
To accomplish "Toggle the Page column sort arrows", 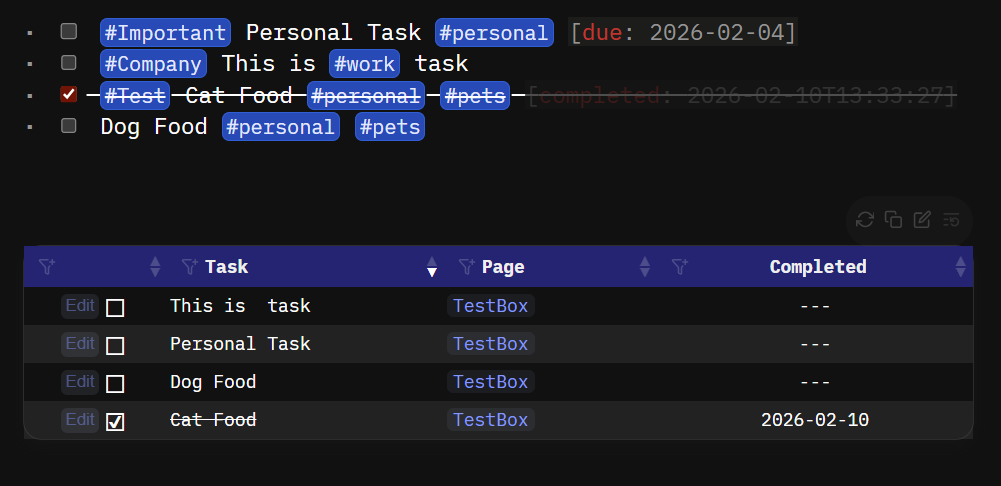I will pos(645,267).
